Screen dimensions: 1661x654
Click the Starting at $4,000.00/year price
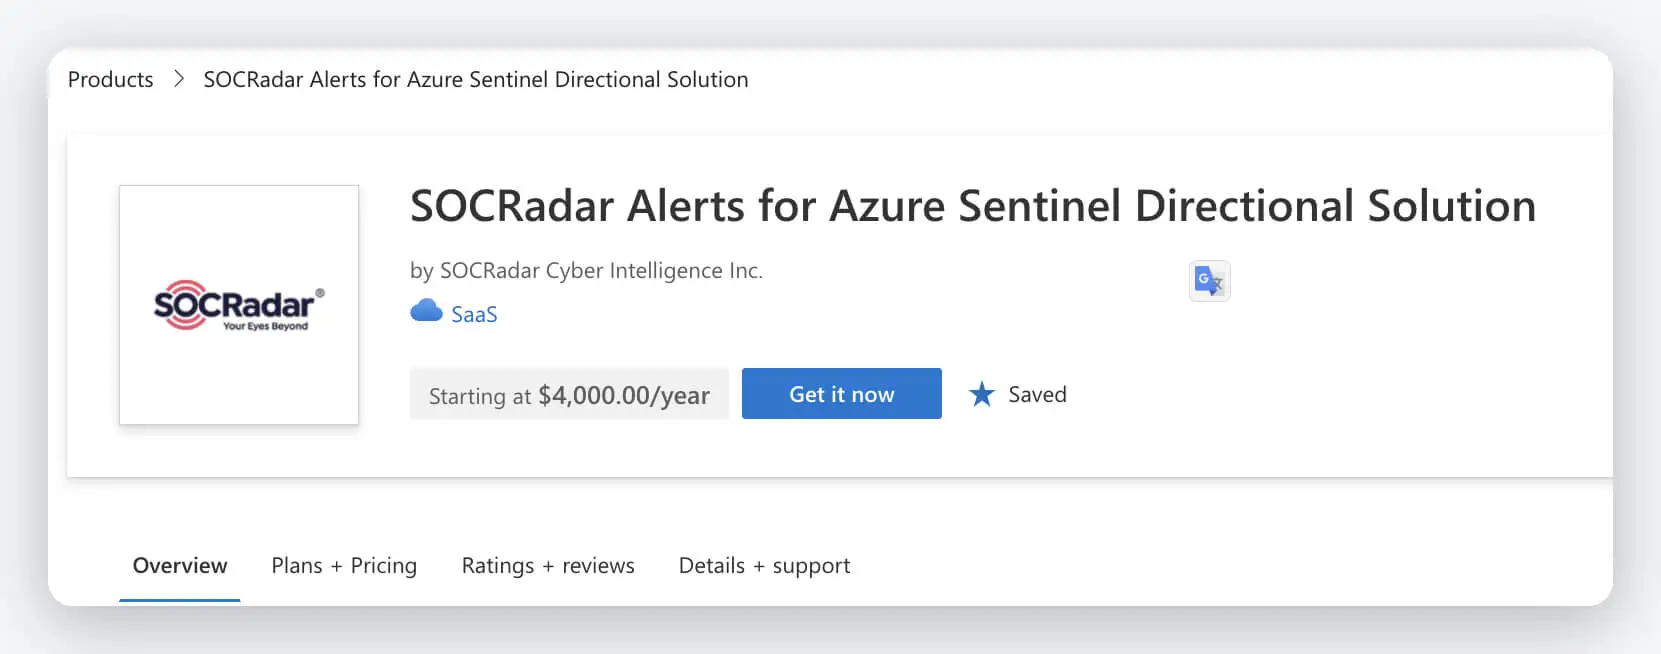tap(569, 394)
